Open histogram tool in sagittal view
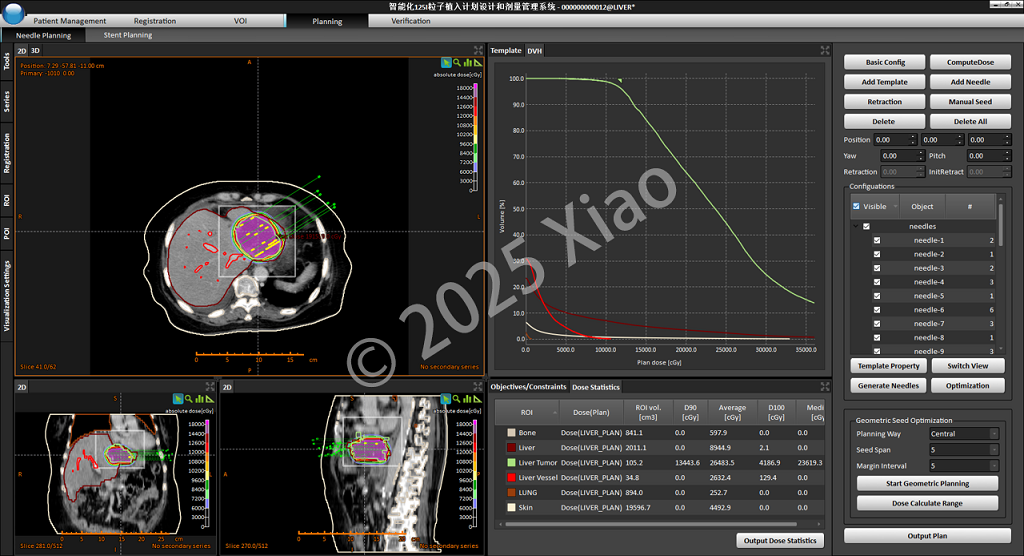1024x556 pixels. [467, 399]
